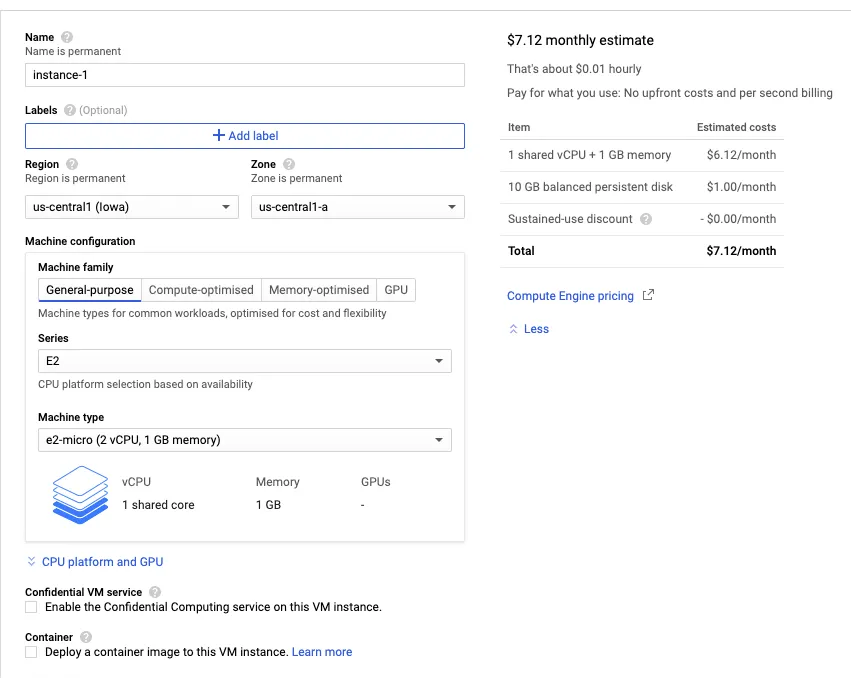Image resolution: width=851 pixels, height=678 pixels.
Task: Open the Machine type e2-micro dropdown
Action: pyautogui.click(x=244, y=440)
